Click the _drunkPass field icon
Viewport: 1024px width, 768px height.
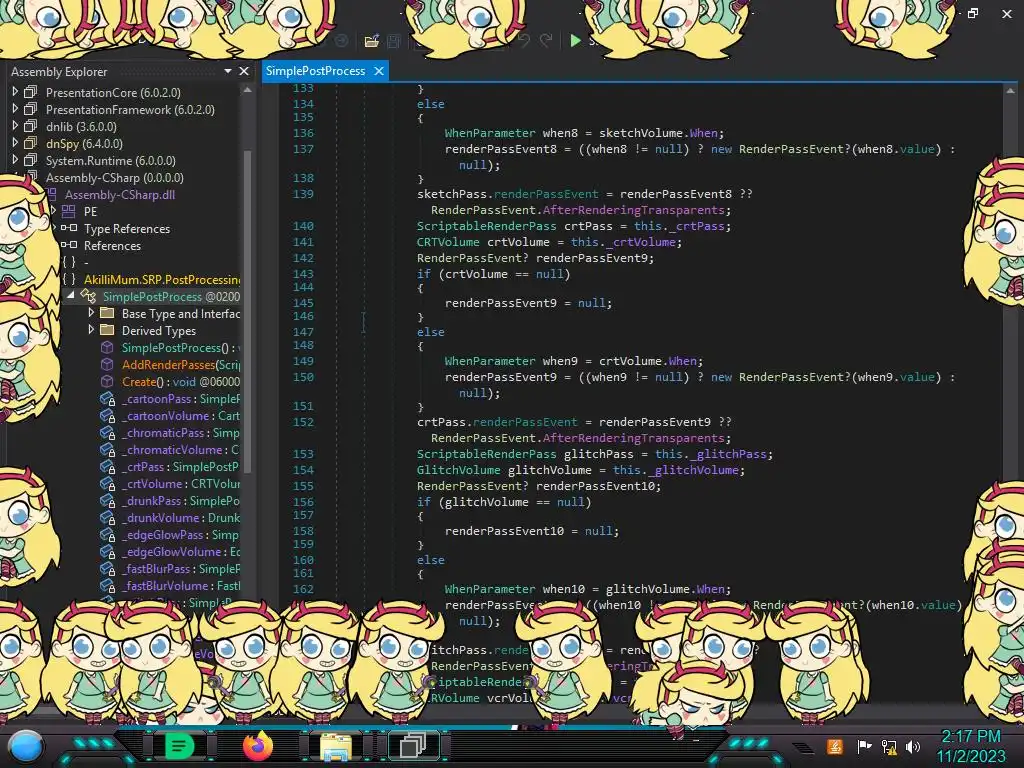tap(107, 500)
